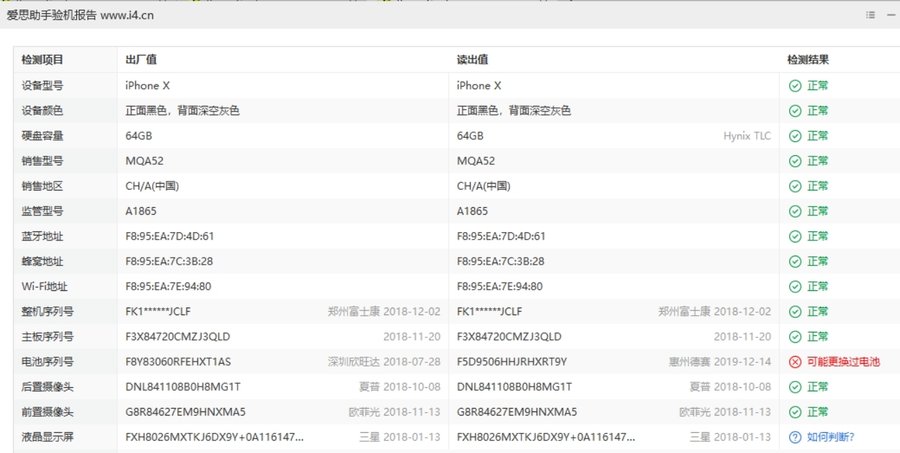Select the 监管型号 row label
This screenshot has height=453, width=900.
[x=42, y=211]
